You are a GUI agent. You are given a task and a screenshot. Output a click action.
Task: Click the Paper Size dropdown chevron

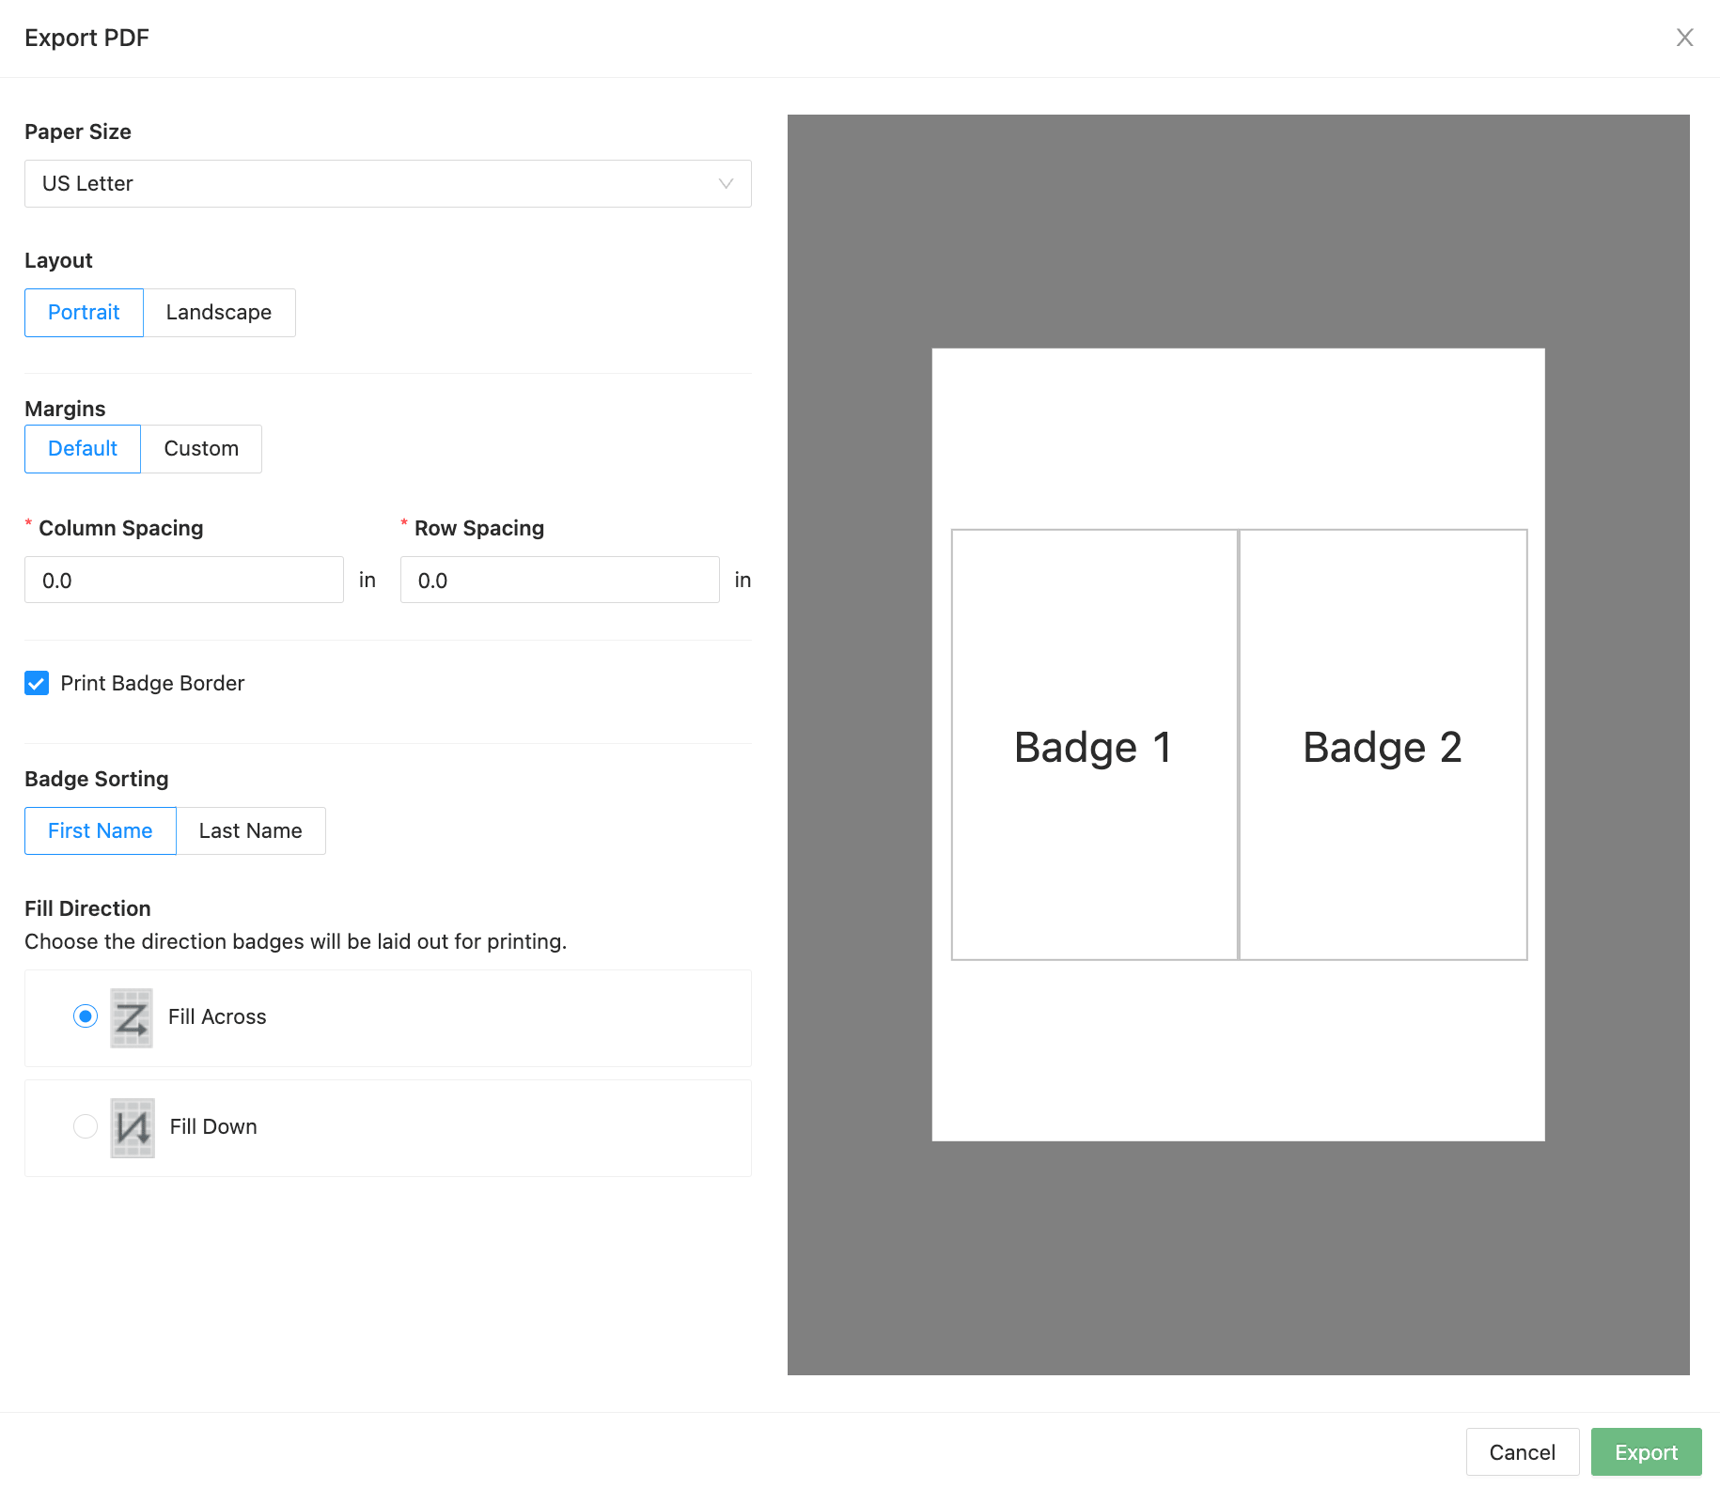pos(725,183)
